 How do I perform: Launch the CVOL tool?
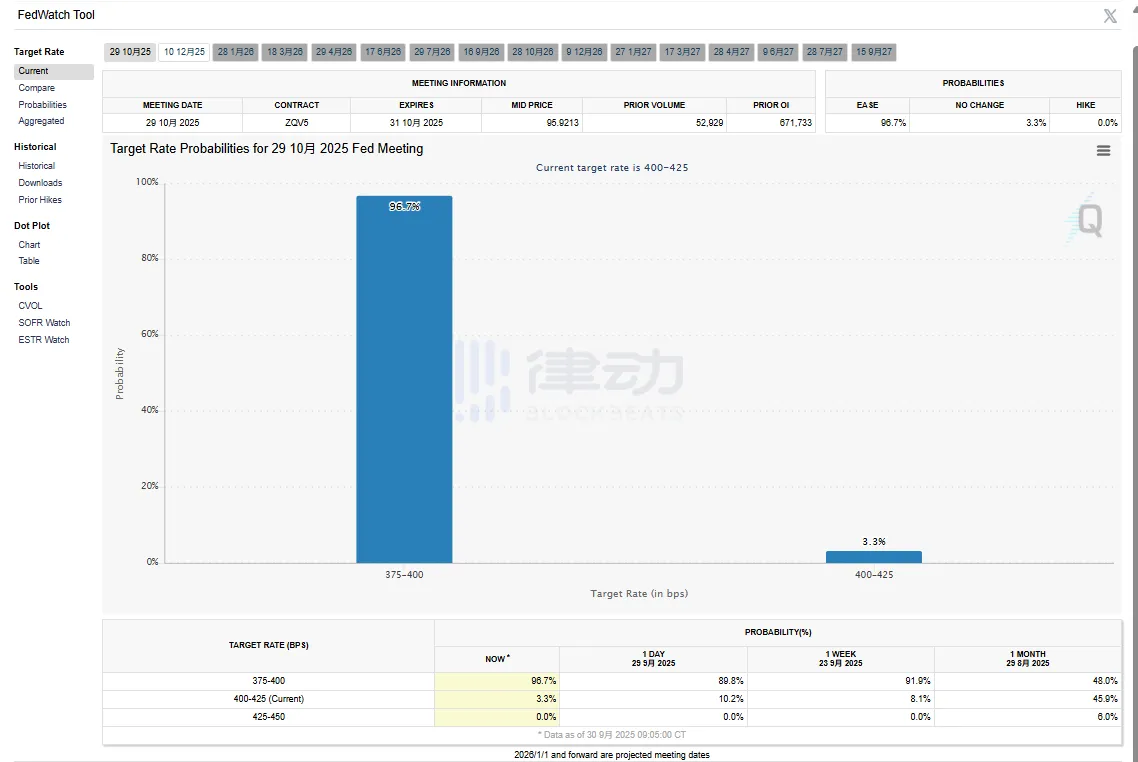(30, 305)
